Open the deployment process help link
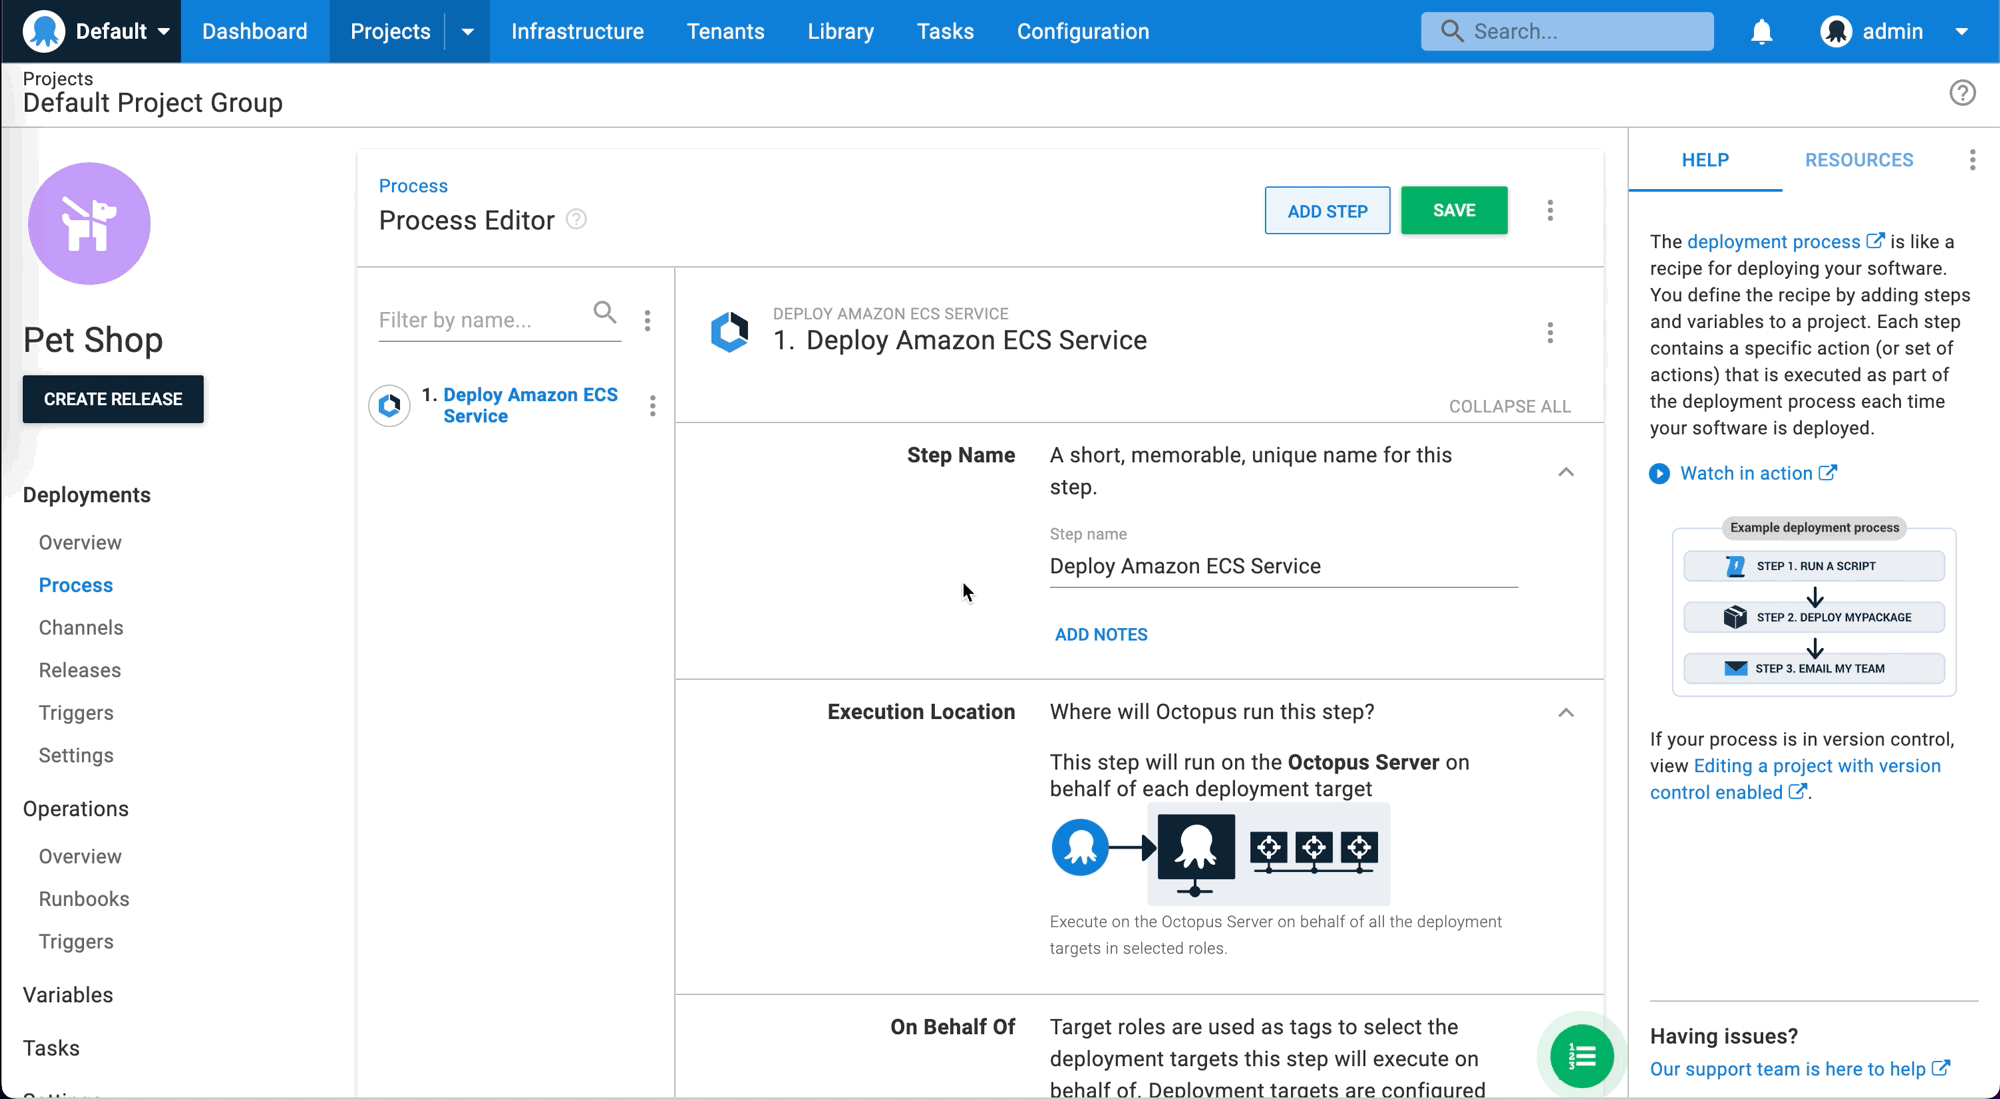The width and height of the screenshot is (2000, 1099). click(x=1786, y=241)
